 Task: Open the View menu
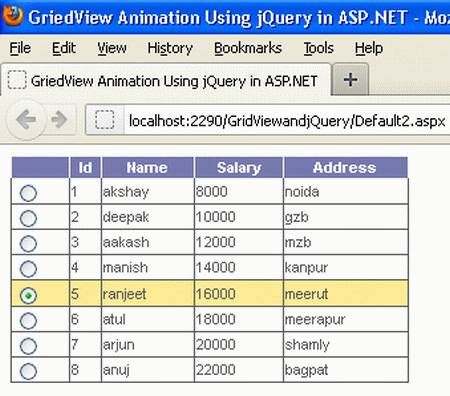tap(112, 48)
